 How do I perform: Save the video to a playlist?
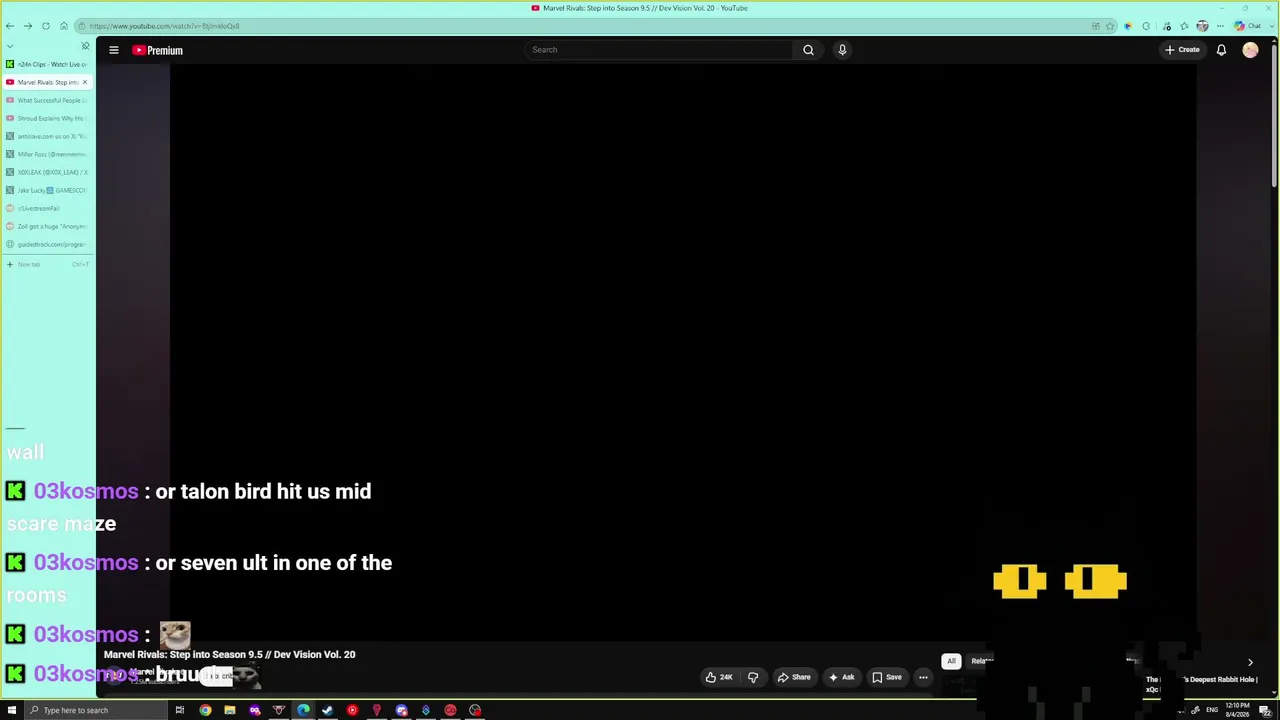point(887,677)
